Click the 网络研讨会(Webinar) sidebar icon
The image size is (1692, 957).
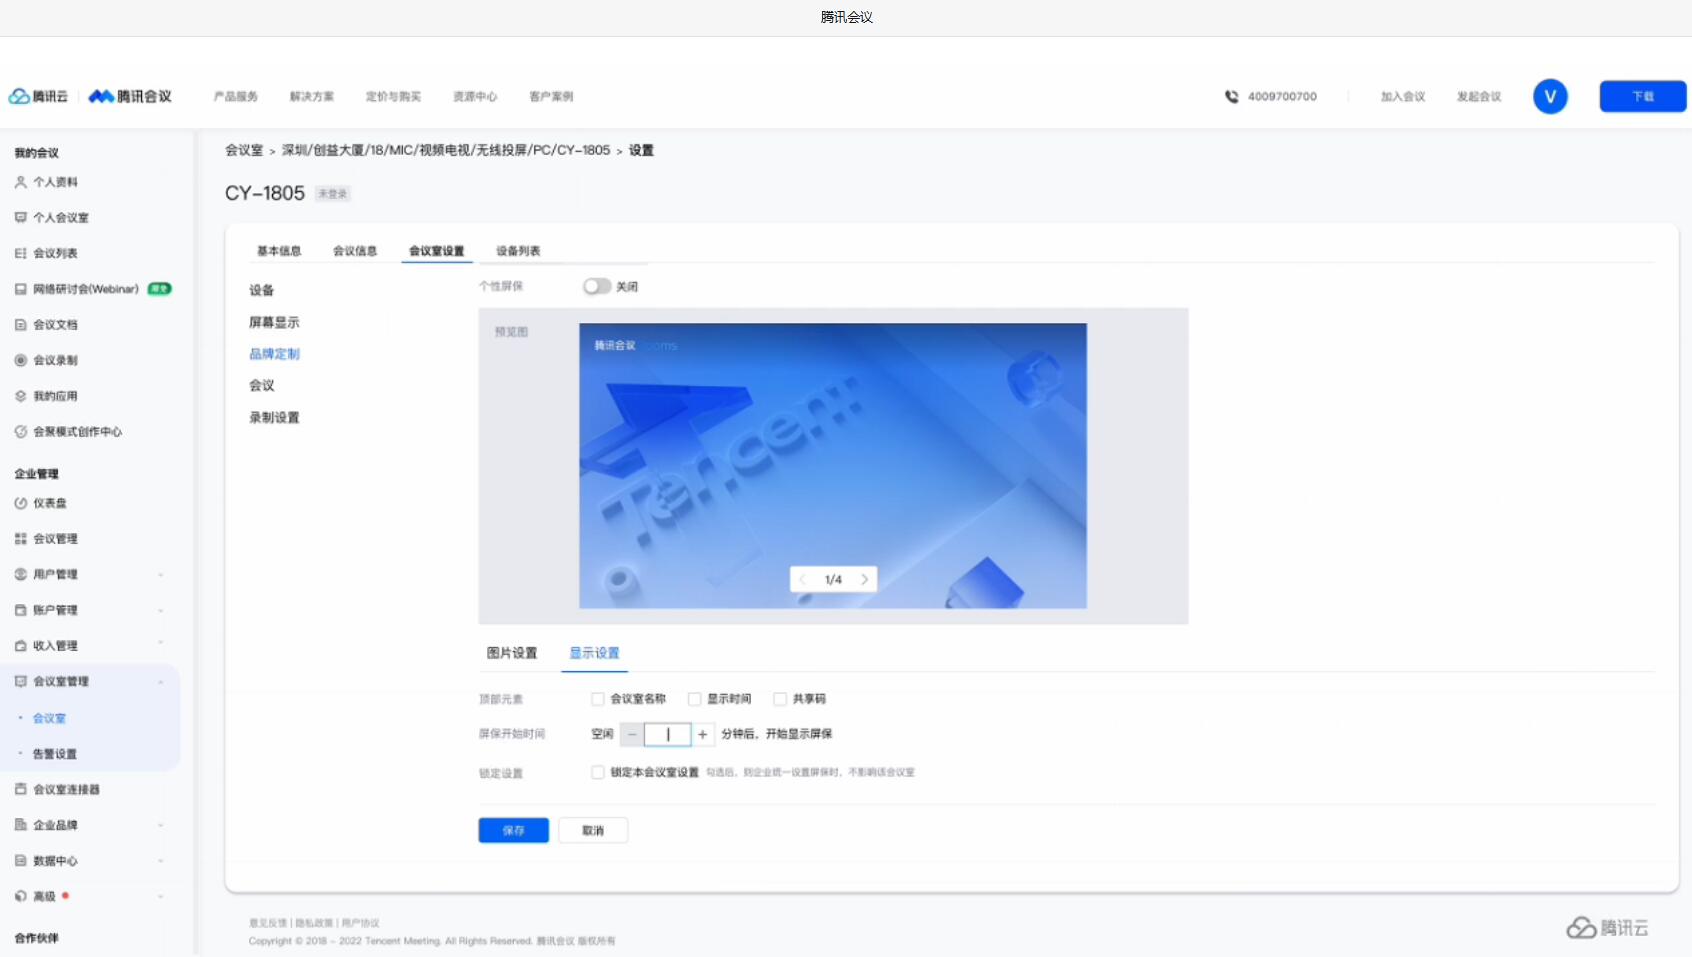click(x=20, y=289)
